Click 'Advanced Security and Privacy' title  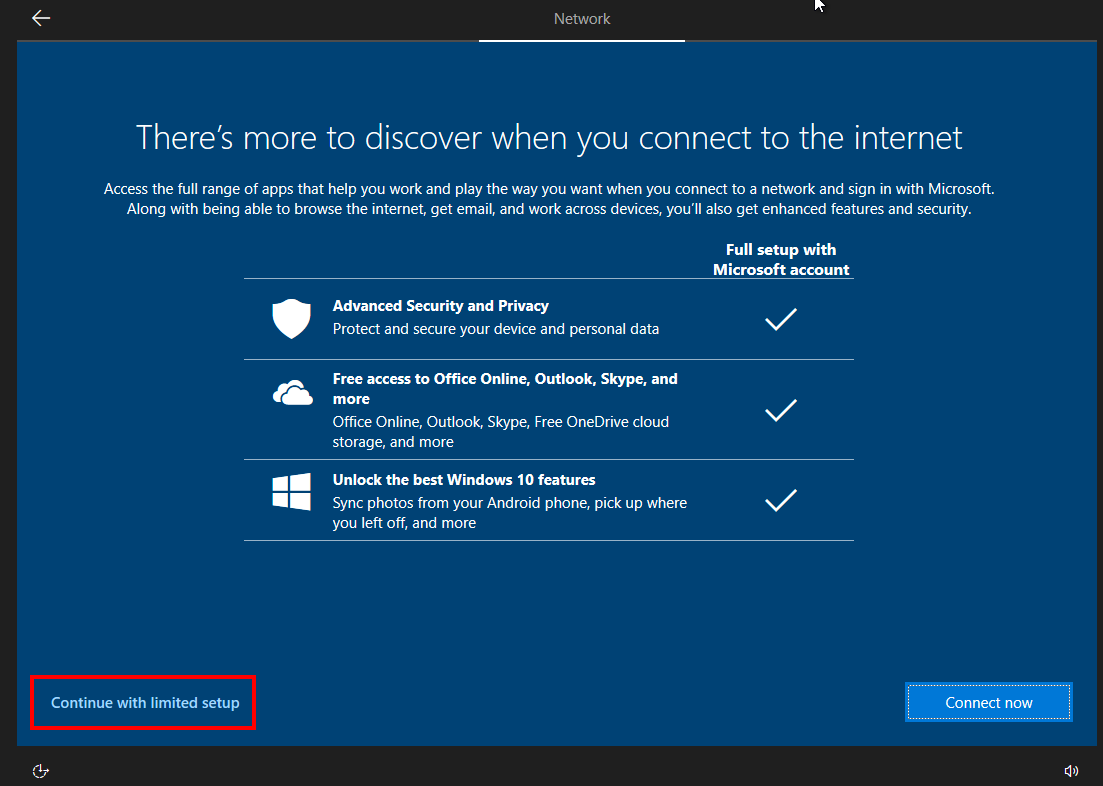click(440, 305)
